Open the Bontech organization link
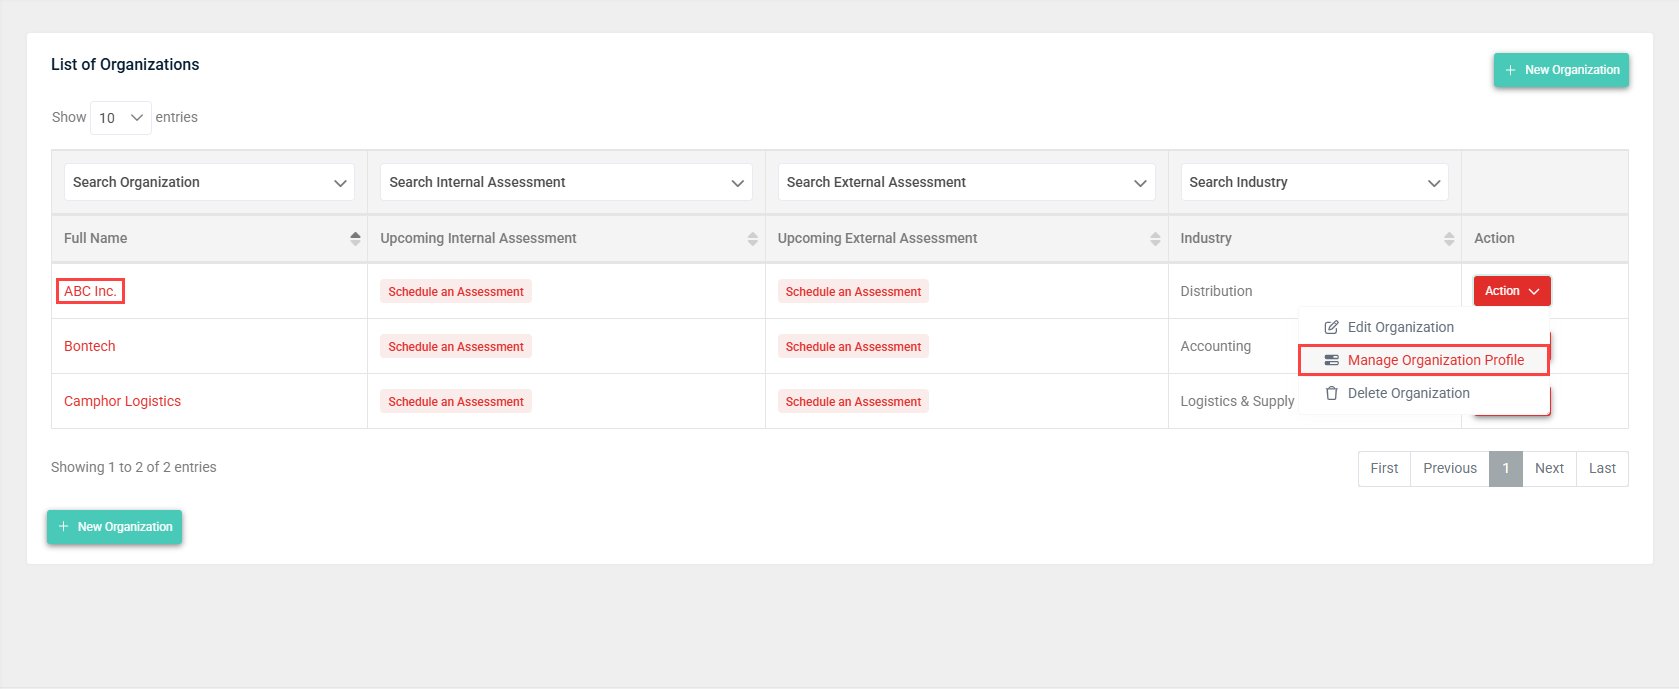The height and width of the screenshot is (689, 1679). [x=90, y=346]
